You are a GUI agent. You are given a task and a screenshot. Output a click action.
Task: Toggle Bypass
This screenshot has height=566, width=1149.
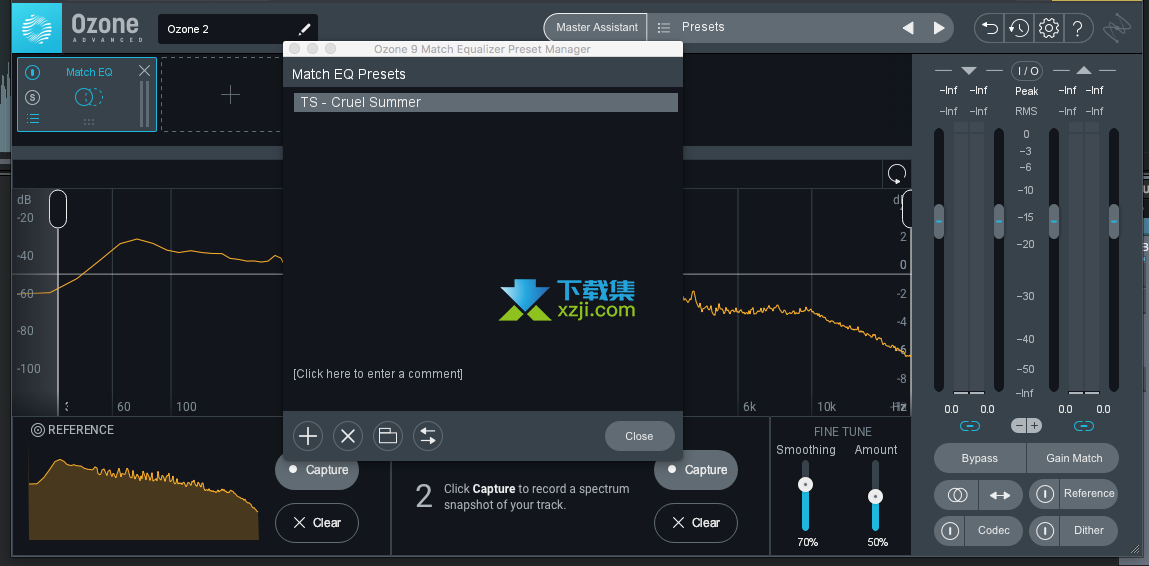[x=980, y=458]
